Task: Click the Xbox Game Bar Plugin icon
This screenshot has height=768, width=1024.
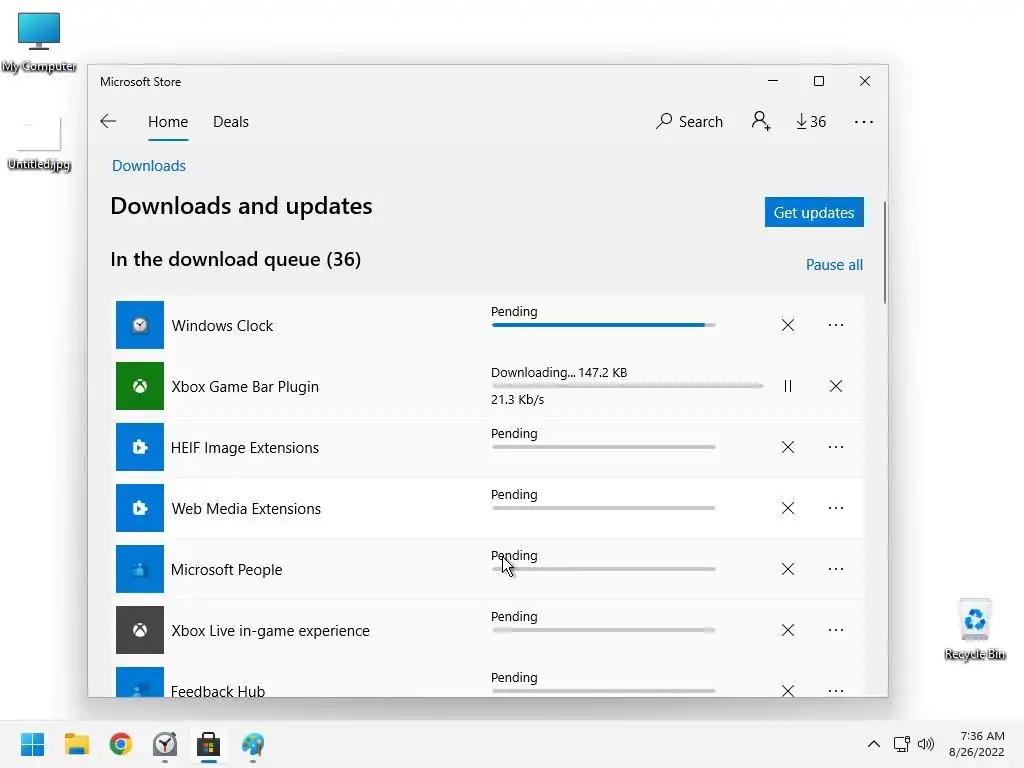Action: [x=140, y=386]
